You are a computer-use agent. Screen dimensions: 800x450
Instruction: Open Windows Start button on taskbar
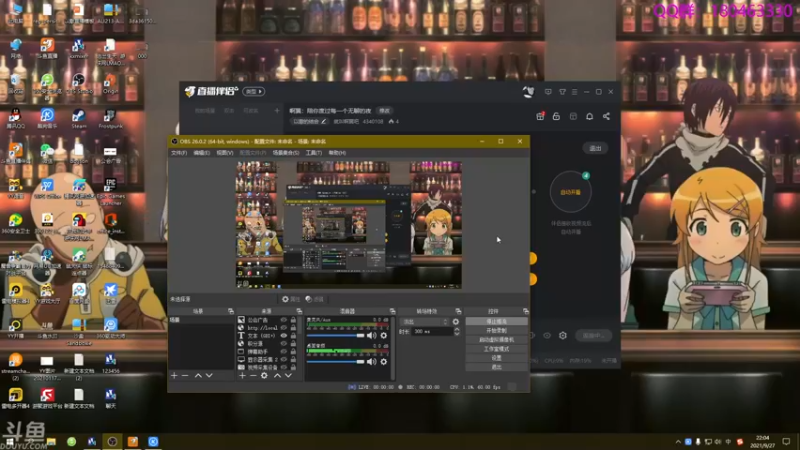pyautogui.click(x=10, y=442)
